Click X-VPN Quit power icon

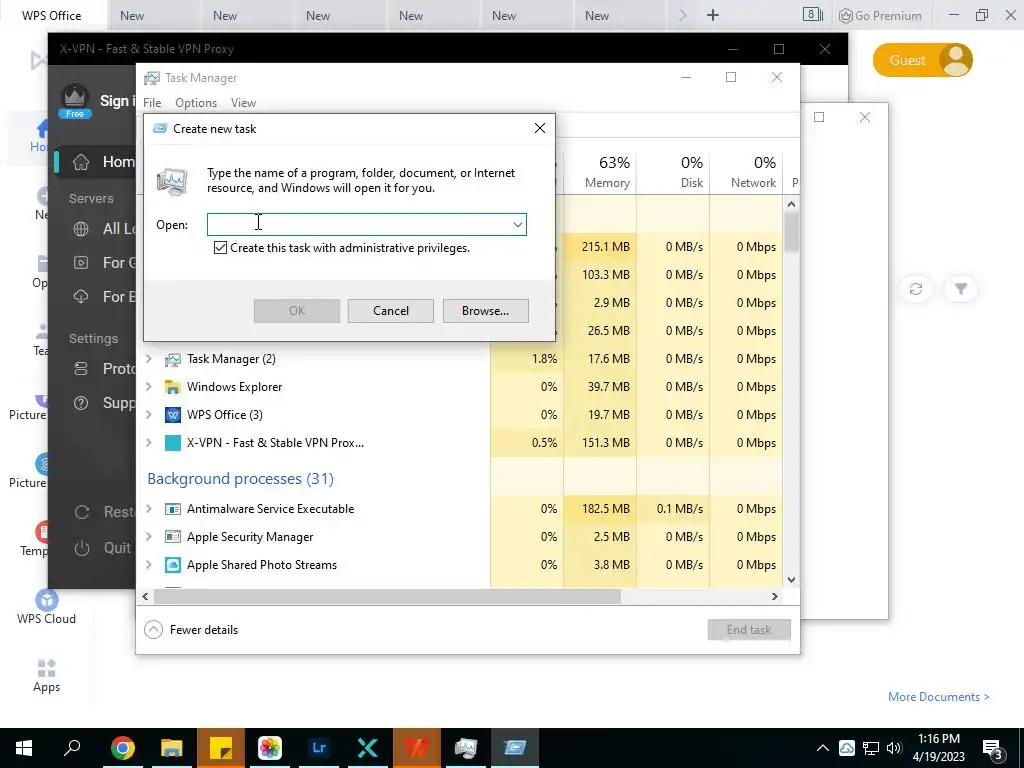tap(82, 548)
